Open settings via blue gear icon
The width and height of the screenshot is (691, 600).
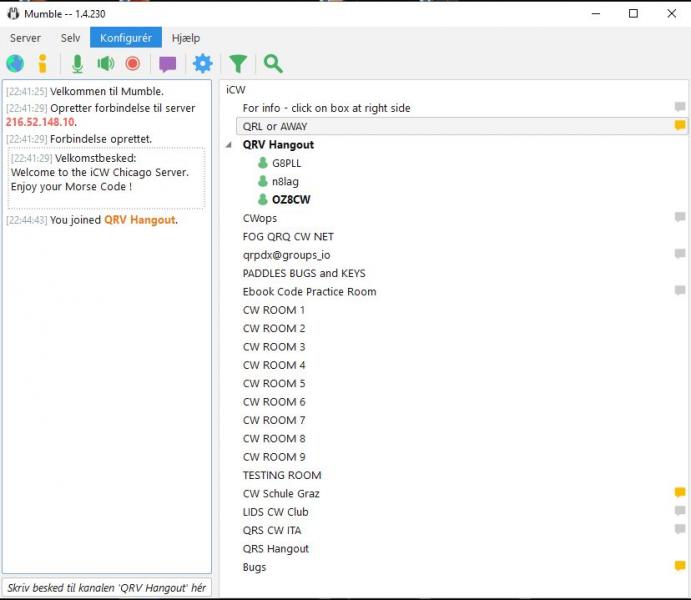coord(203,64)
